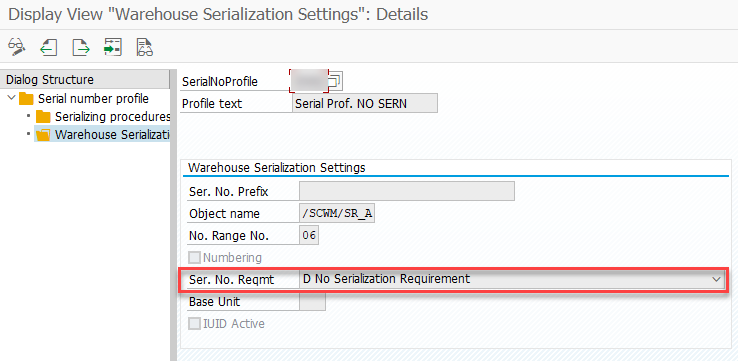Viewport: 738px width, 361px height.
Task: Toggle the Numbering checkbox
Action: (194, 257)
